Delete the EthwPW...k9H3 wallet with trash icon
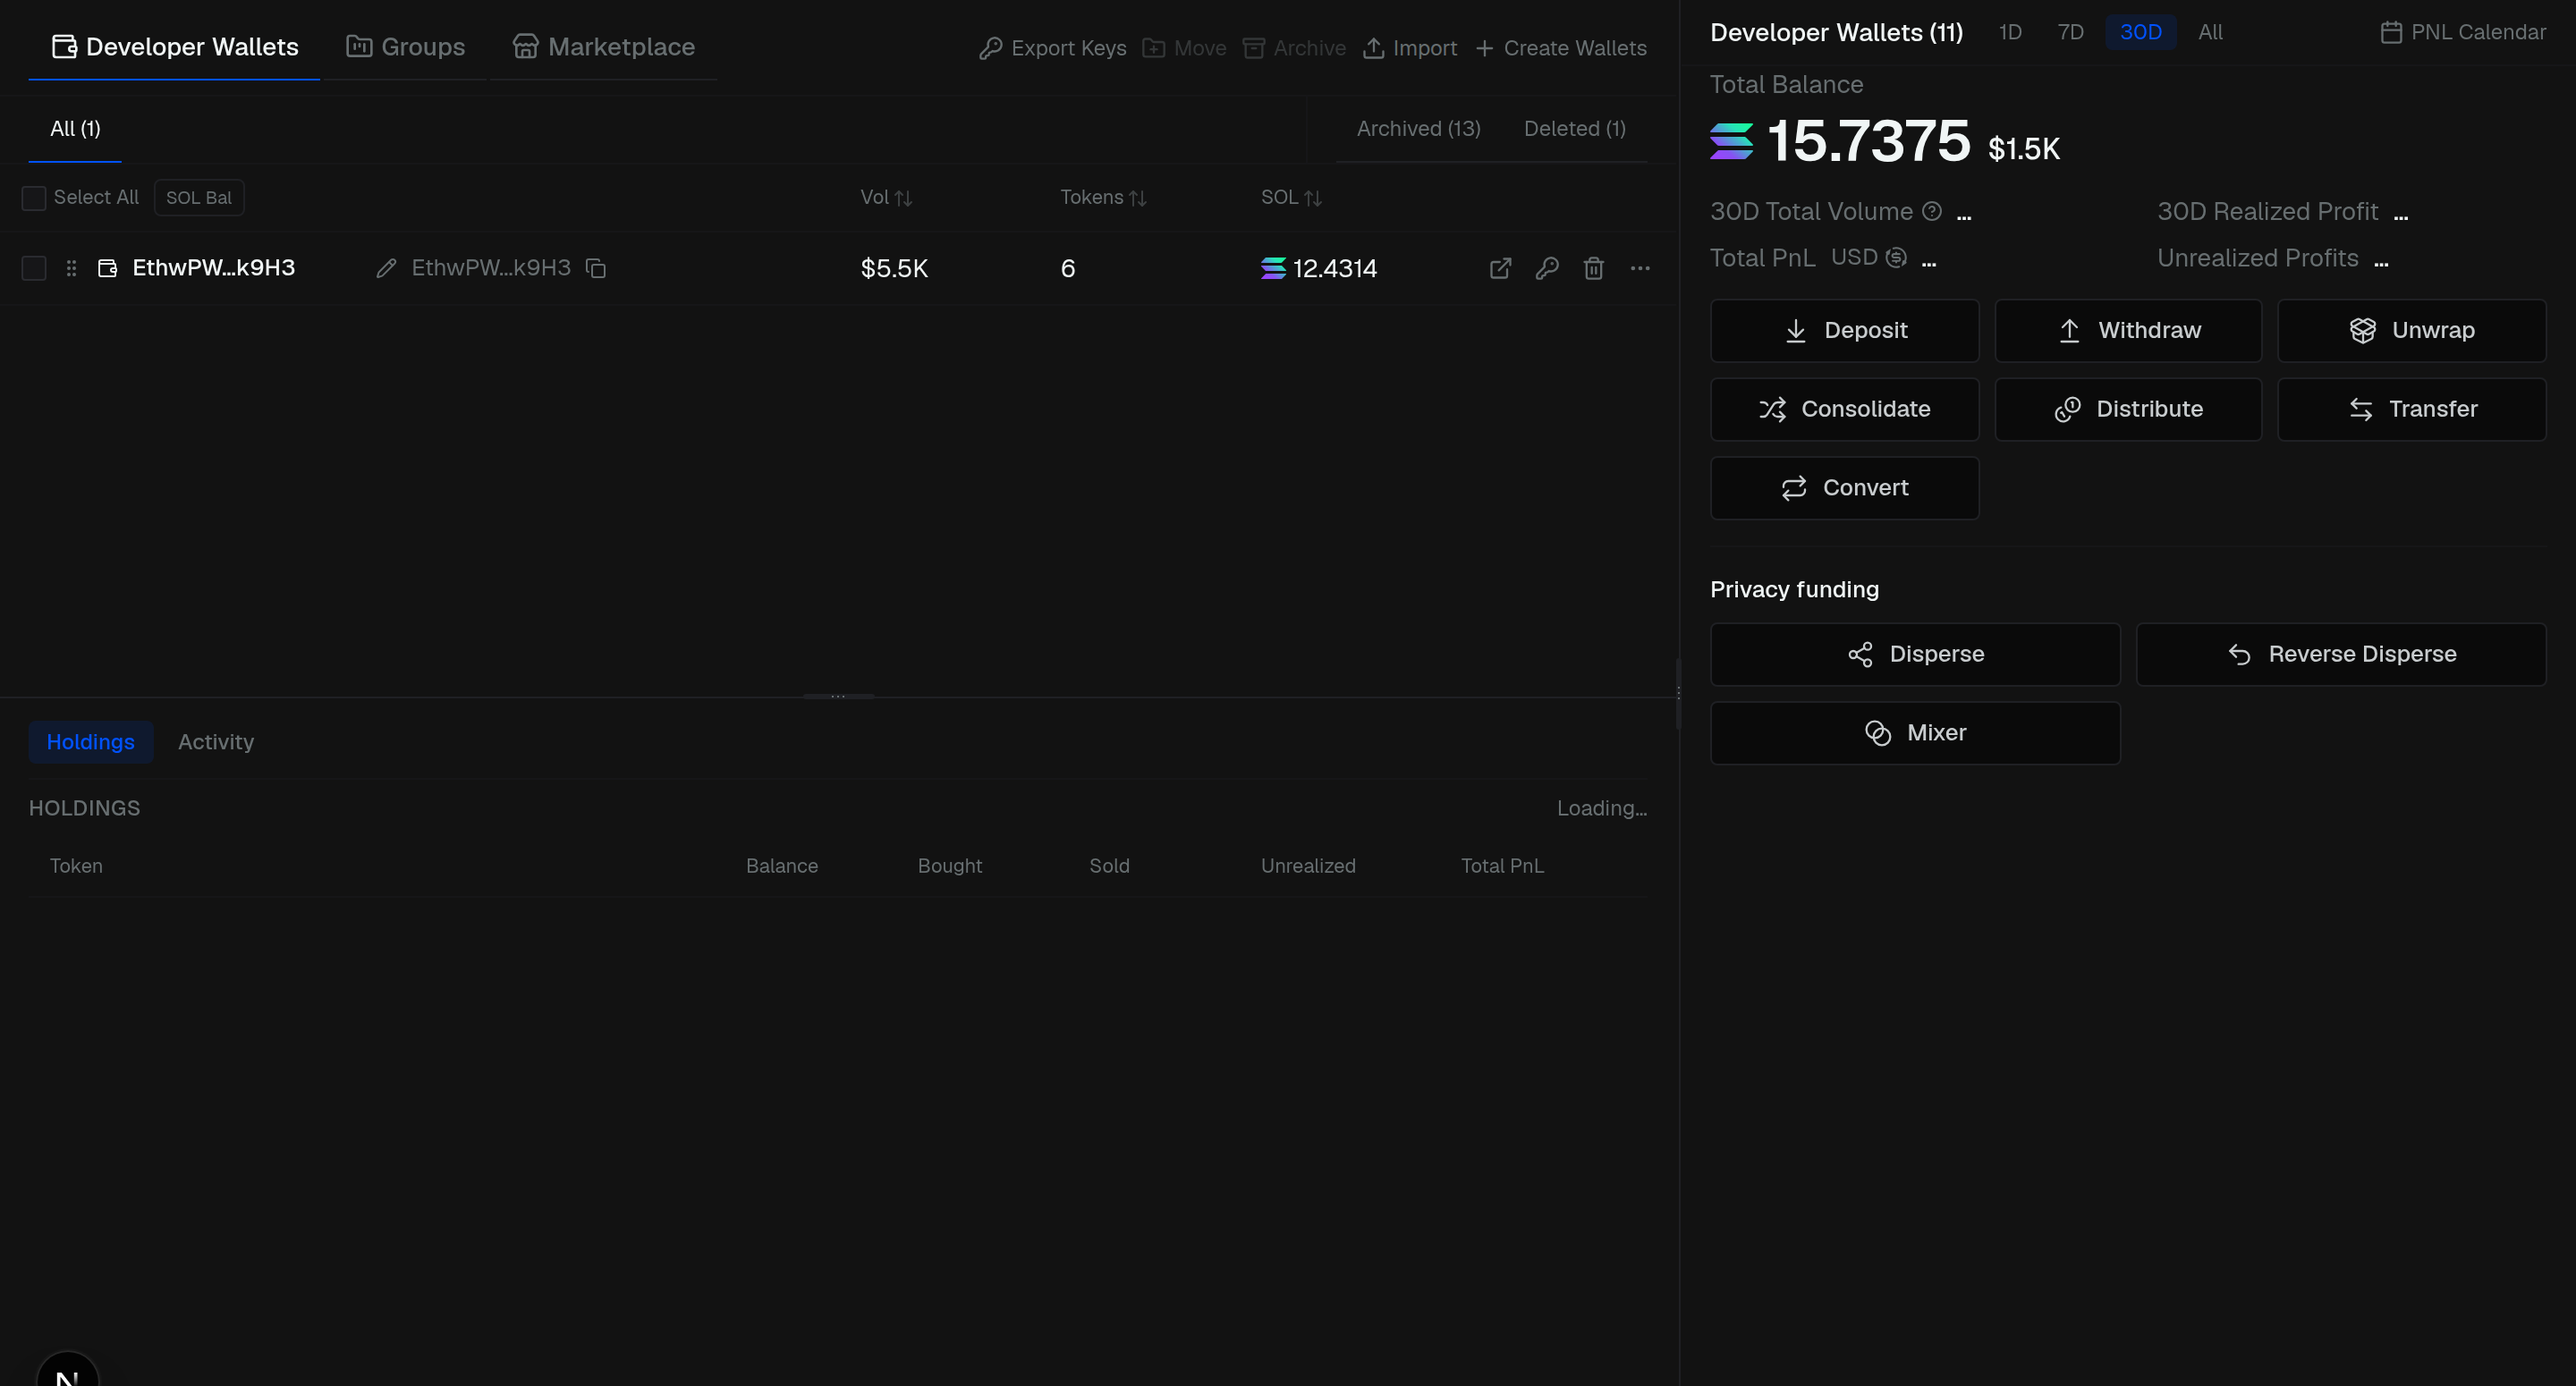This screenshot has height=1386, width=2576. tap(1594, 268)
